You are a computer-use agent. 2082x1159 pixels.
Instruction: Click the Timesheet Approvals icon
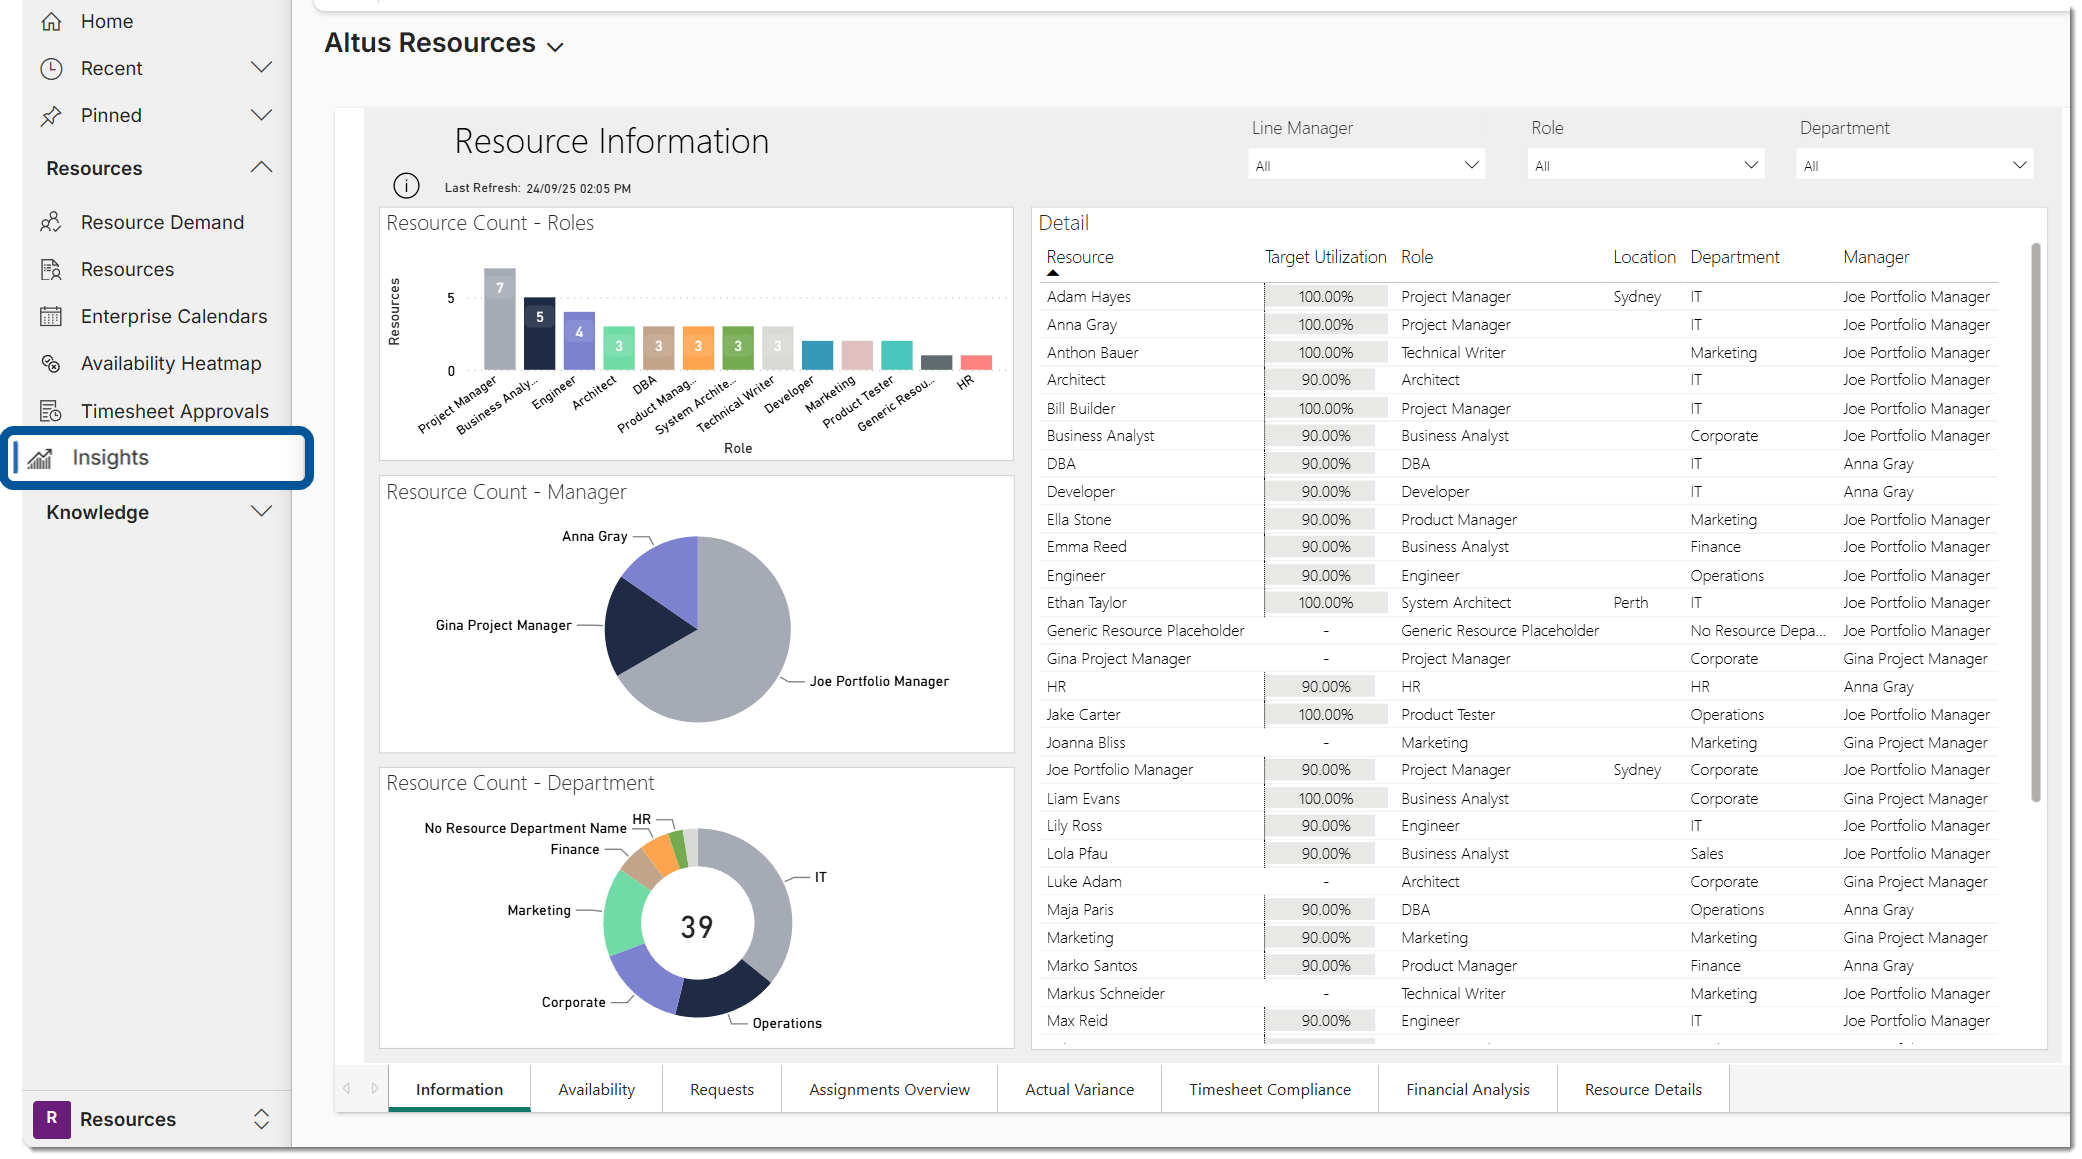[51, 411]
